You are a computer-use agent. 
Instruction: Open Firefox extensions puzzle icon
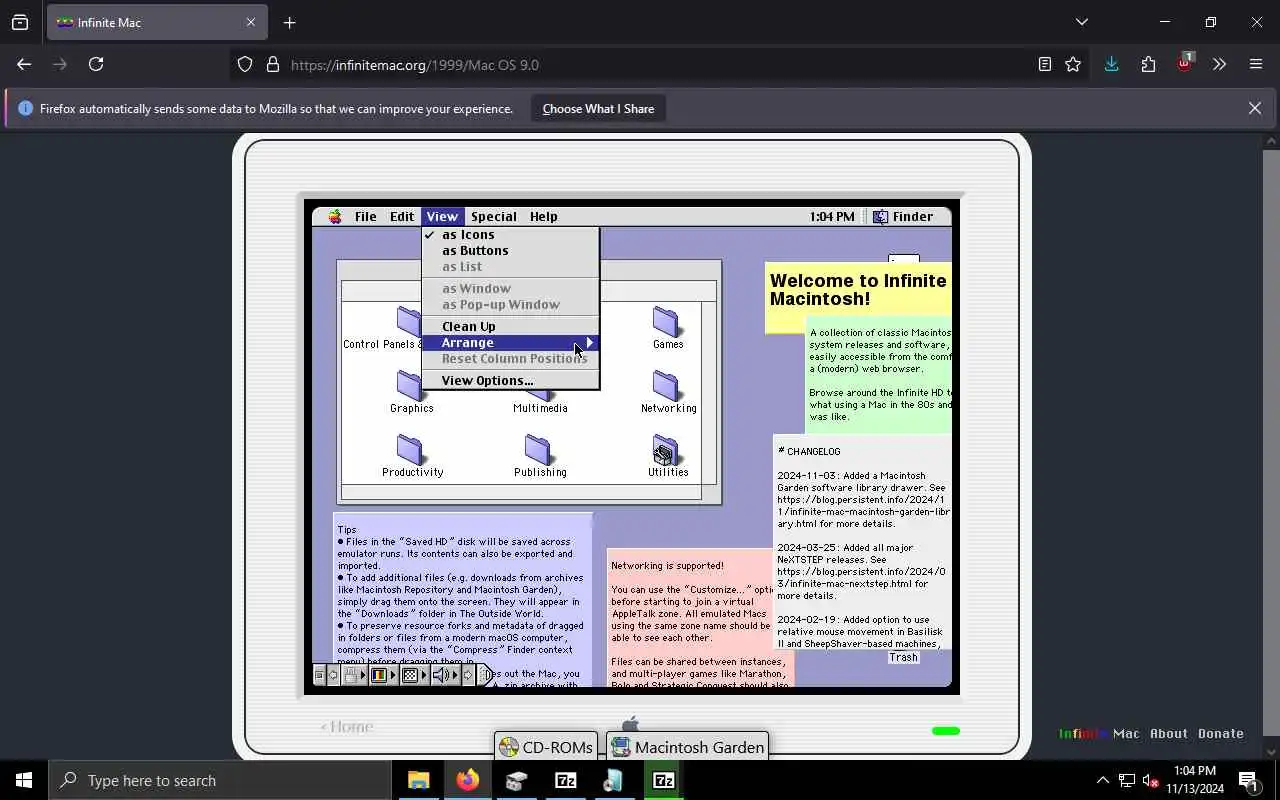point(1148,64)
